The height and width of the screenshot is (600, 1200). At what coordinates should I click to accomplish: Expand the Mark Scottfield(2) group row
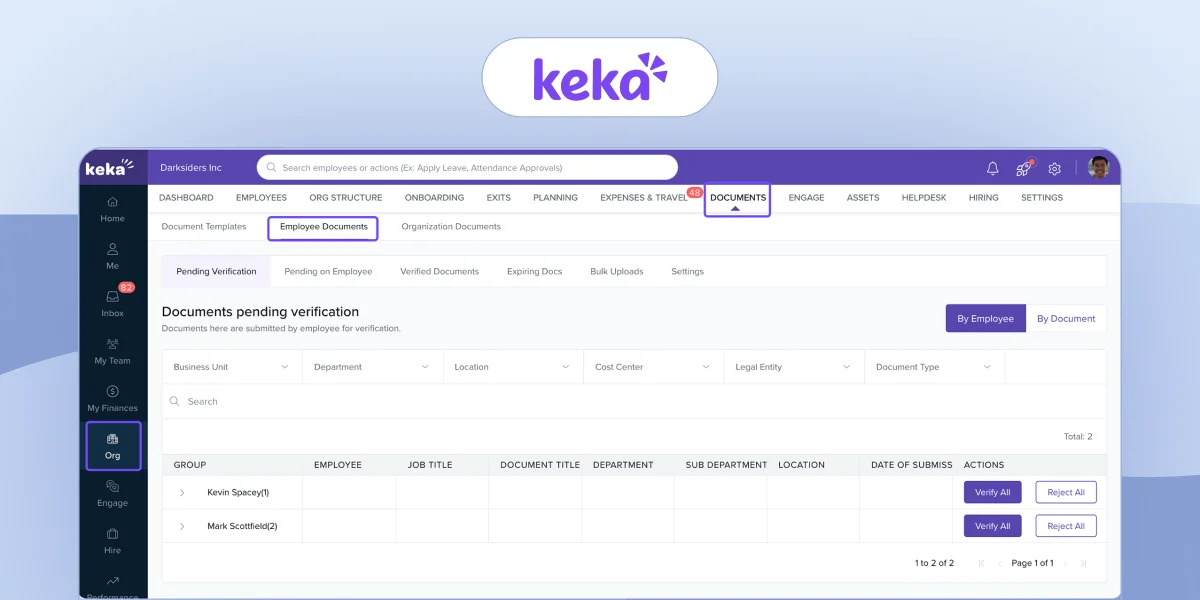point(182,526)
